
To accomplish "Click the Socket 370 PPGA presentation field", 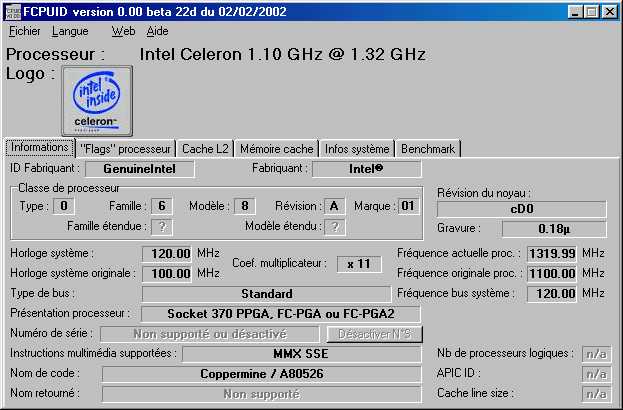I will [281, 314].
